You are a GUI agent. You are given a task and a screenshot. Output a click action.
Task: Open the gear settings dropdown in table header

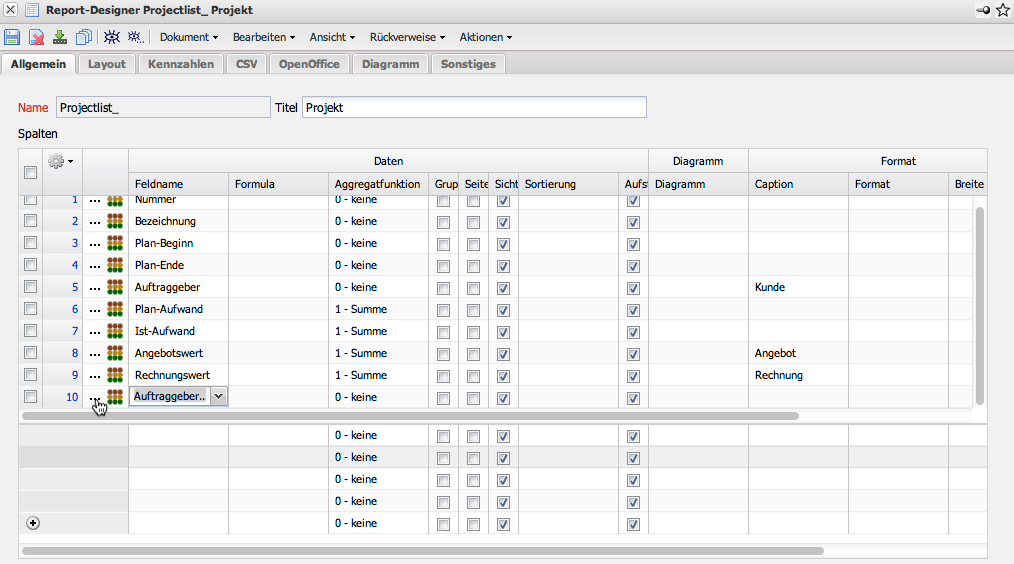point(61,160)
